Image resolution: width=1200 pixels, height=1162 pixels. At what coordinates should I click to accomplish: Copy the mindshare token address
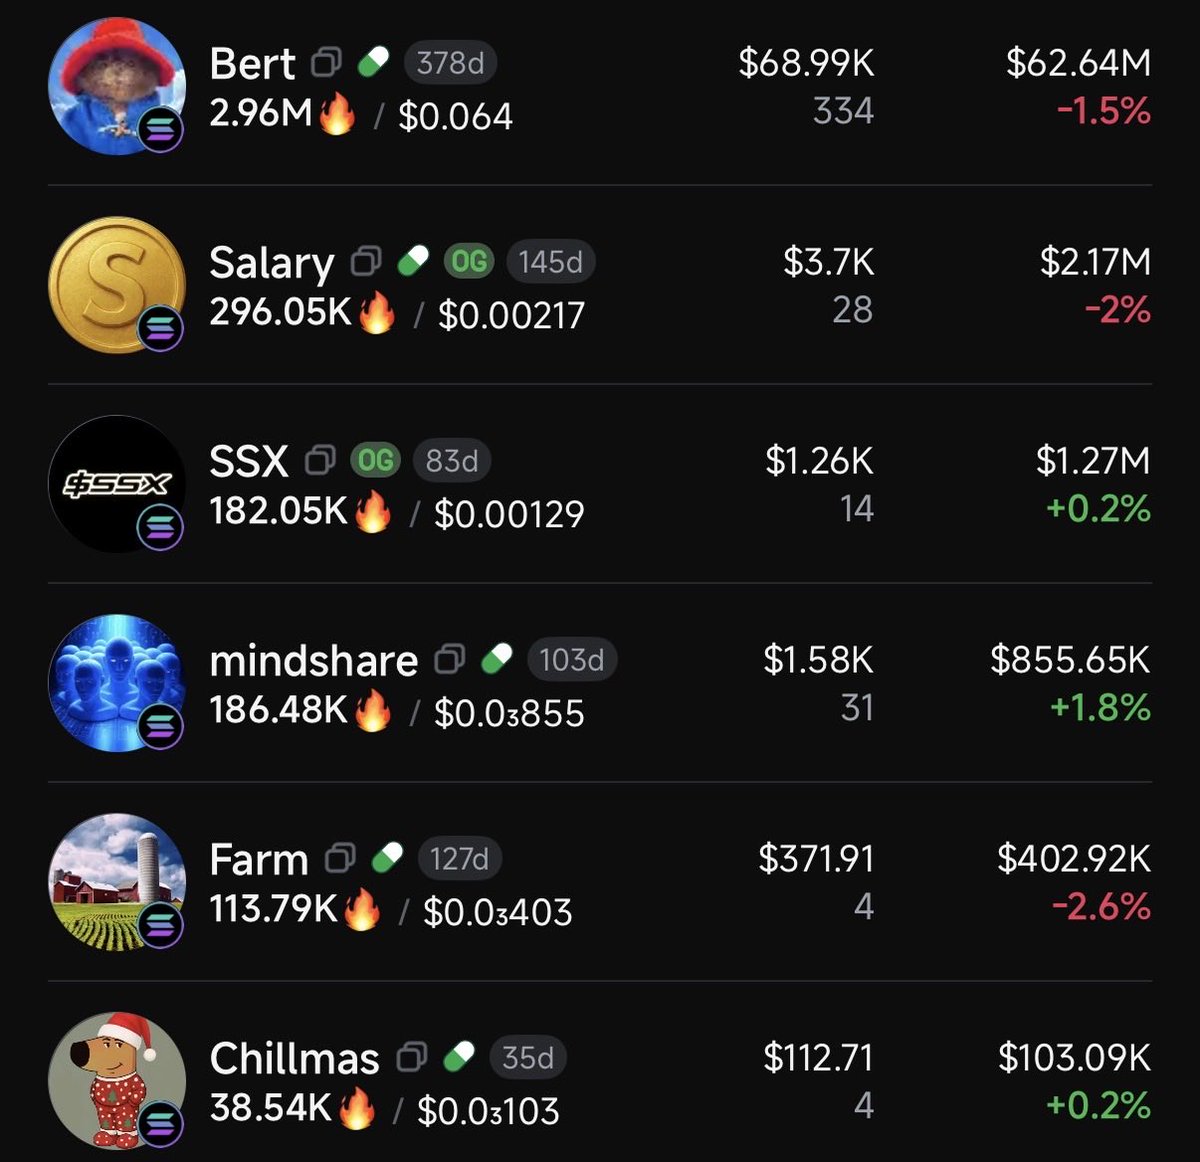click(x=449, y=660)
